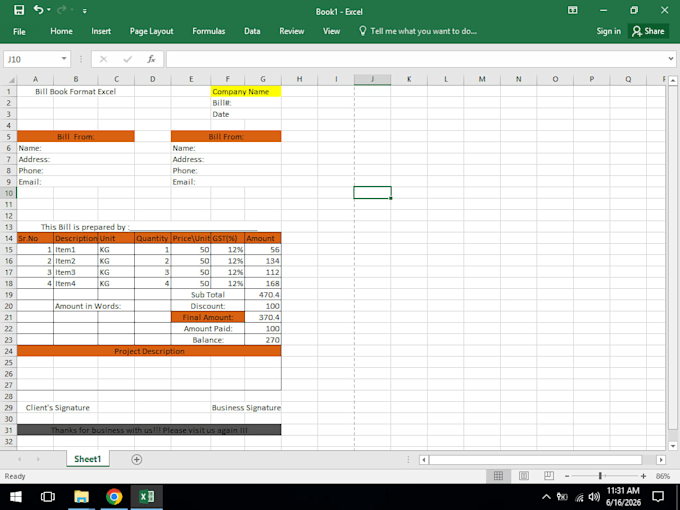Select the row 14 header
The height and width of the screenshot is (510, 680).
(8, 238)
